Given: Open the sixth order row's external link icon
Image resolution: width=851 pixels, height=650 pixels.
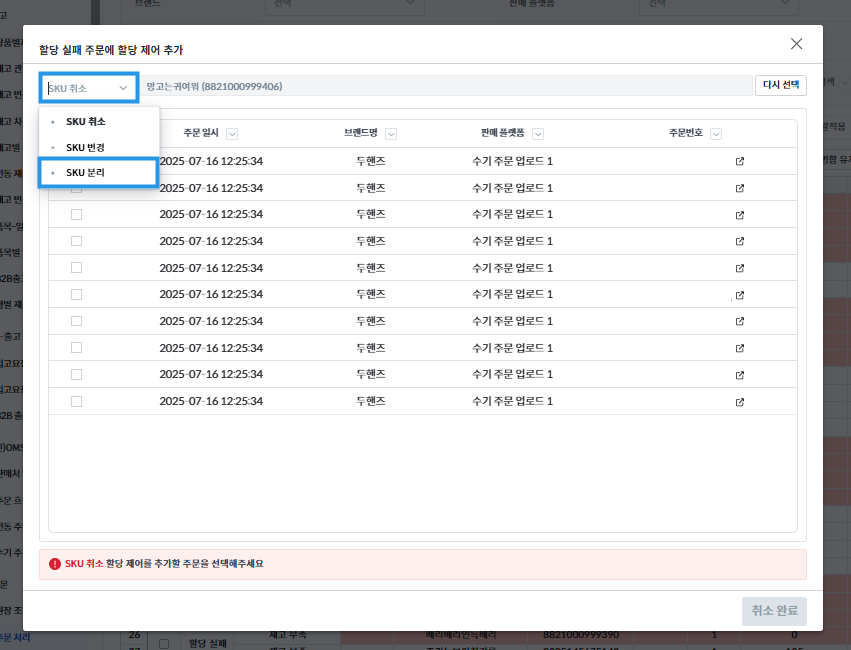Looking at the screenshot, I should [x=739, y=295].
